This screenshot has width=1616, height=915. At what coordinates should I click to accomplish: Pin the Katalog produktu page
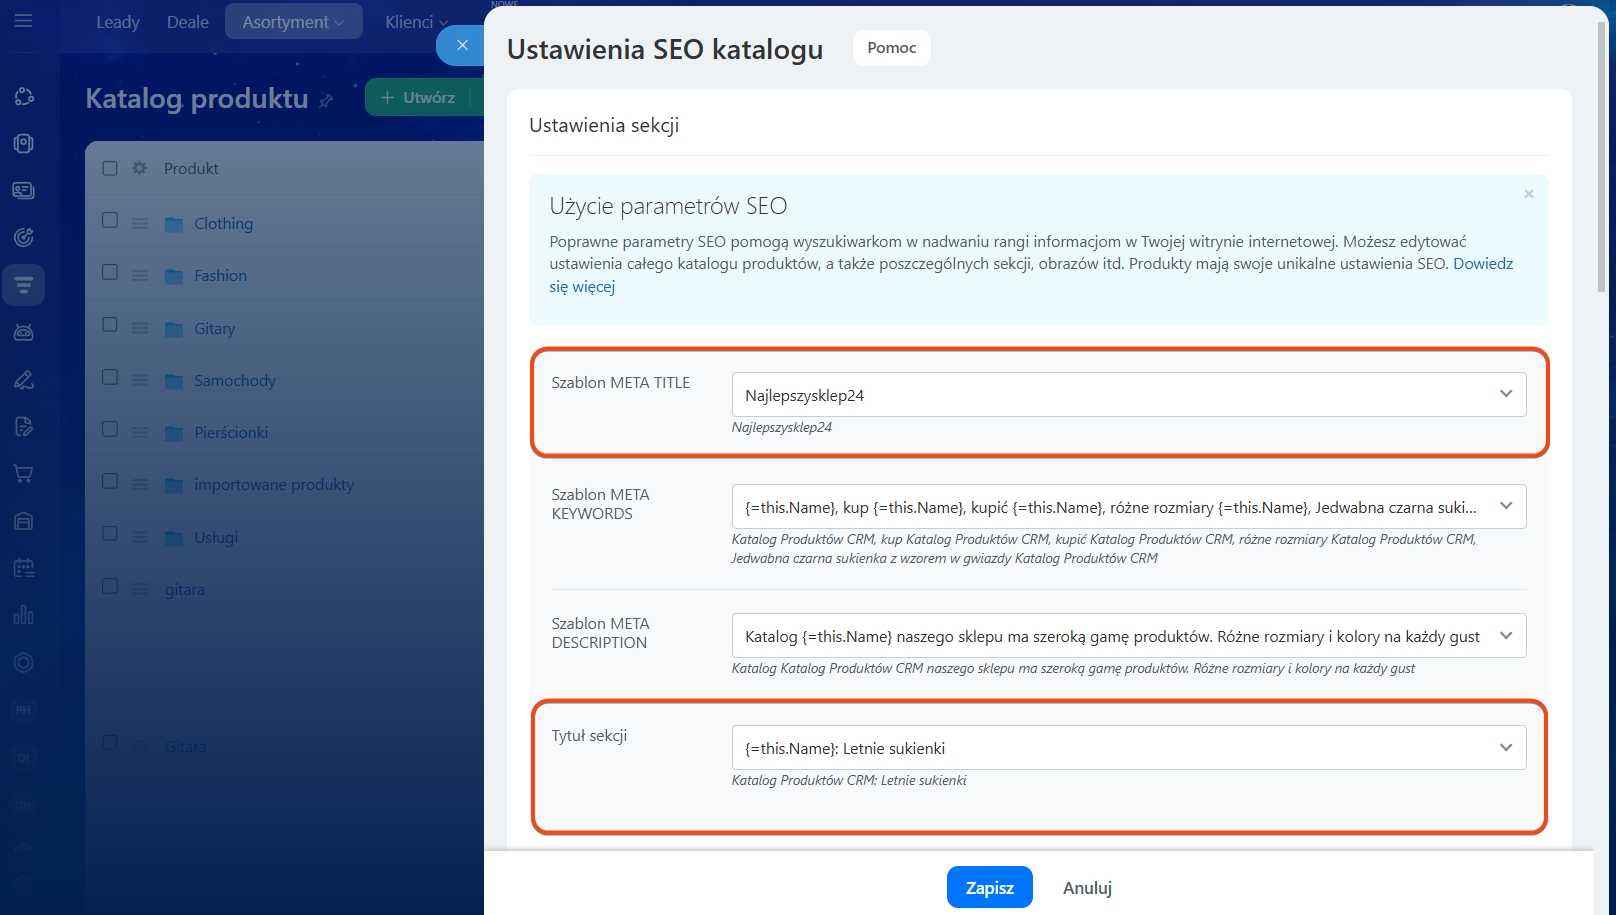click(326, 100)
